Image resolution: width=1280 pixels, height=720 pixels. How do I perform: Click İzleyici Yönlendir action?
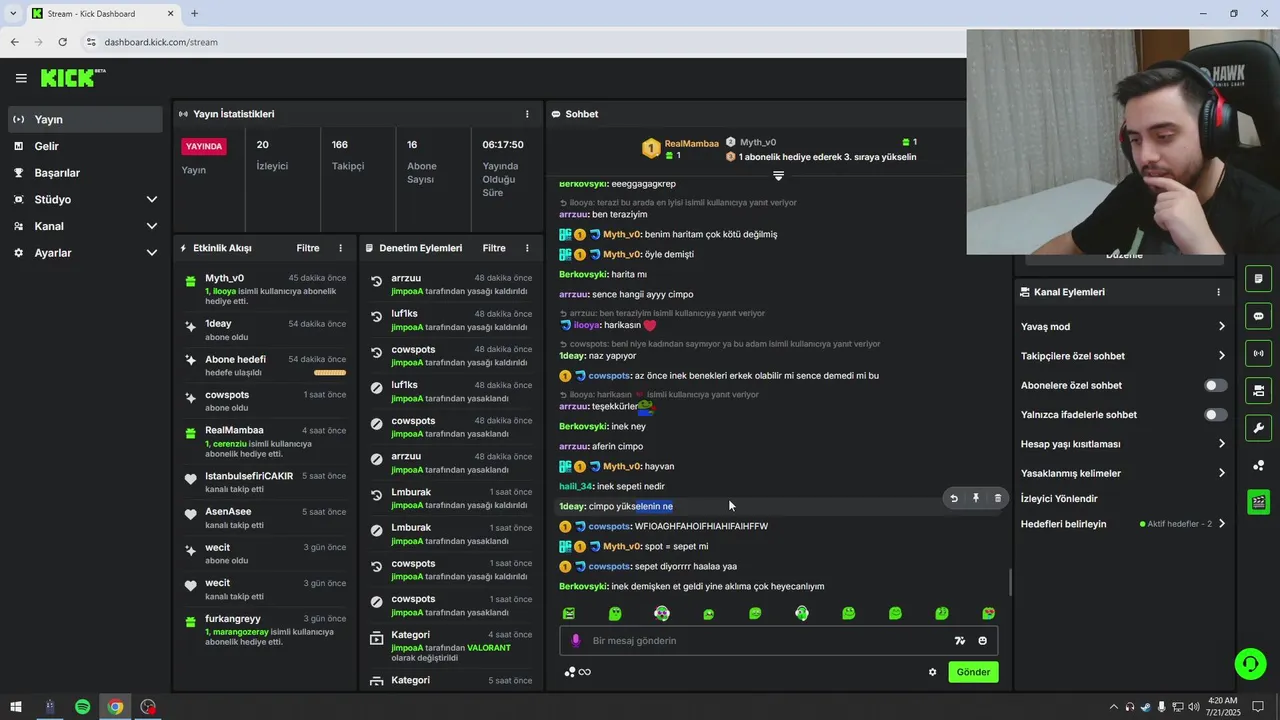tap(1059, 498)
